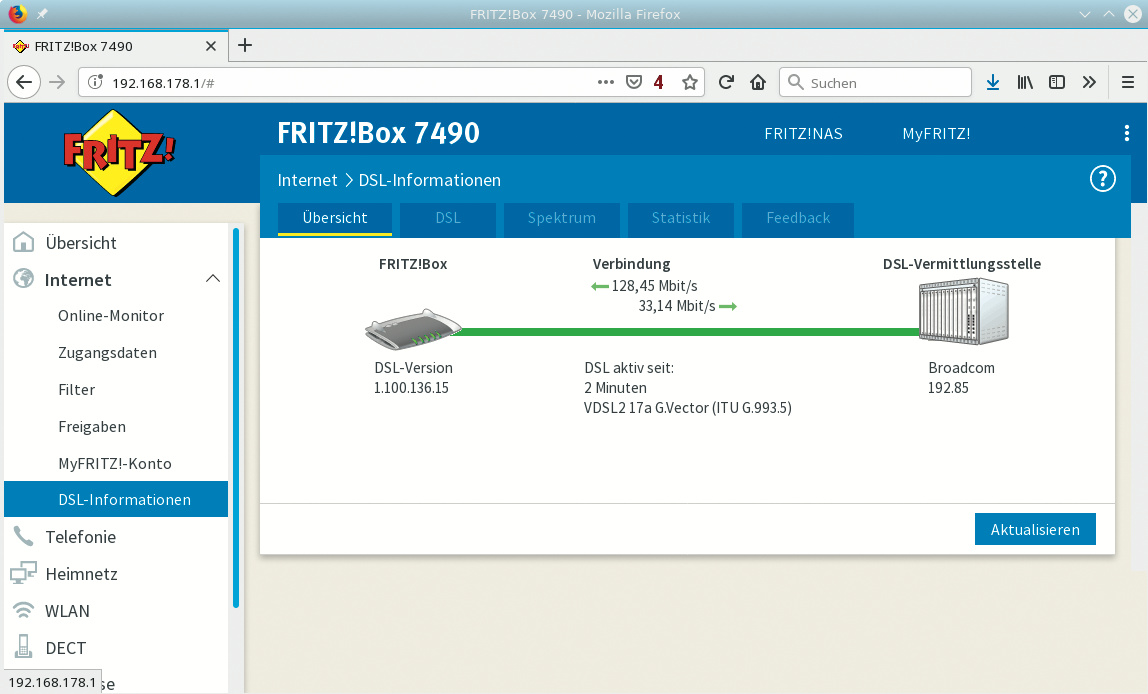Open the FRITZ!Box three-dot options menu

pyautogui.click(x=1126, y=133)
